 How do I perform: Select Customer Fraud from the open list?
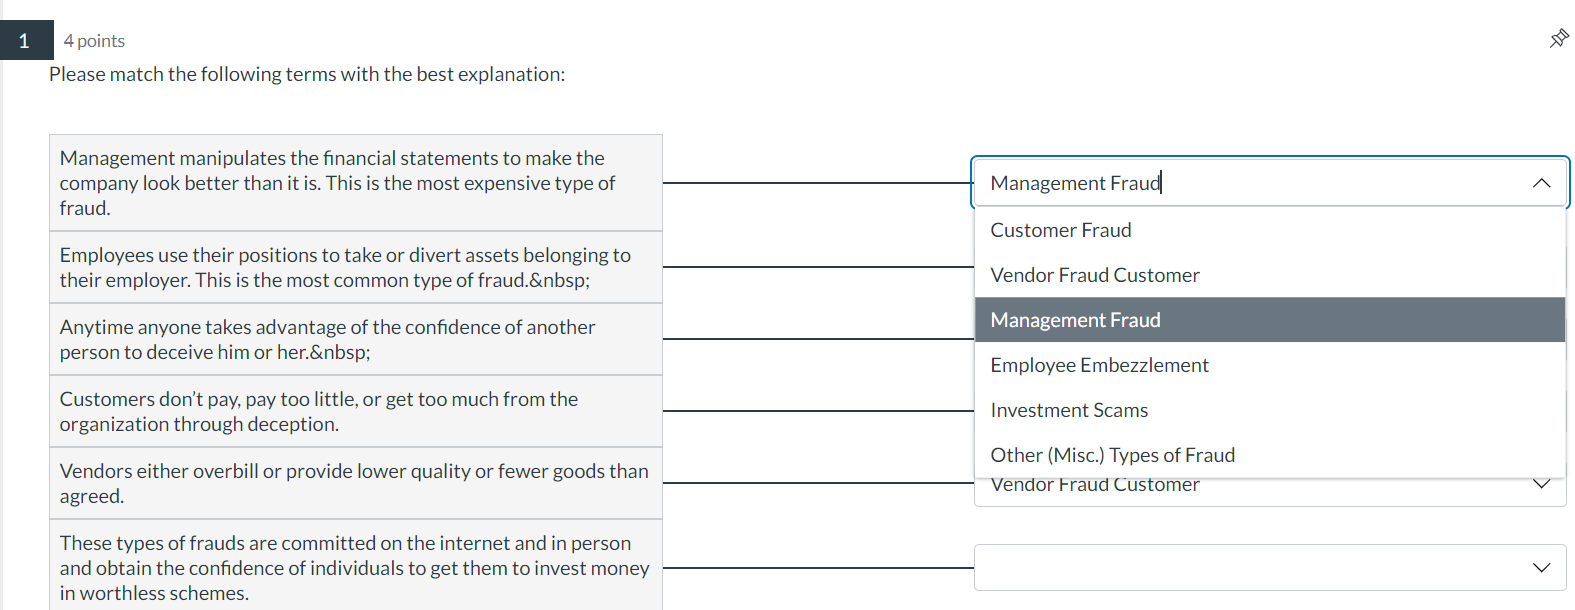1060,229
